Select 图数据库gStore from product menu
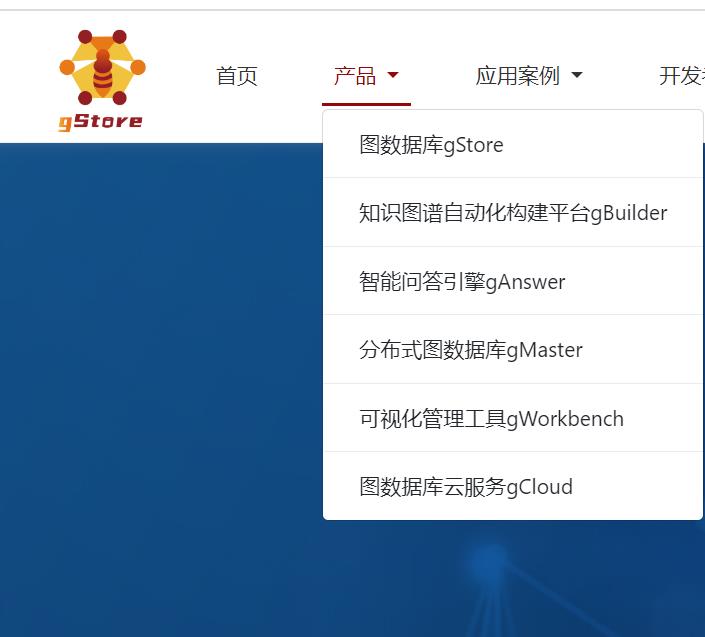 513,145
